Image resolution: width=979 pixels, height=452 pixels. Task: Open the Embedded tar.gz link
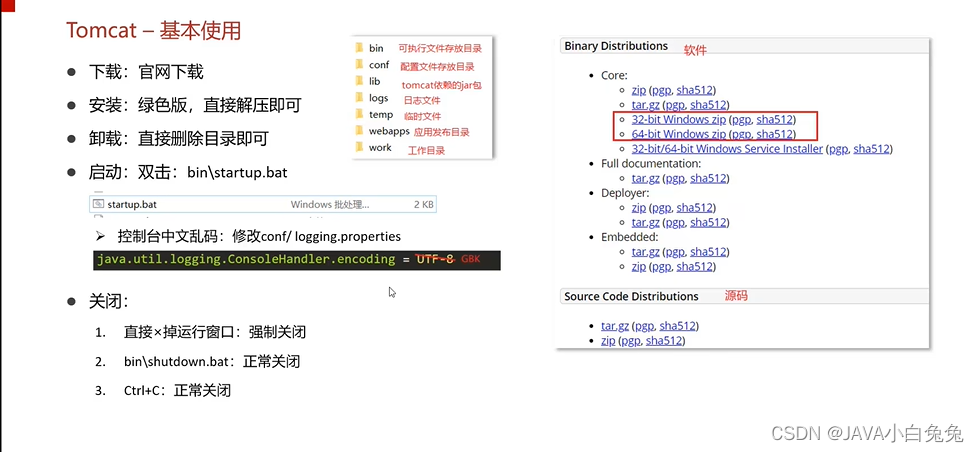coord(646,252)
